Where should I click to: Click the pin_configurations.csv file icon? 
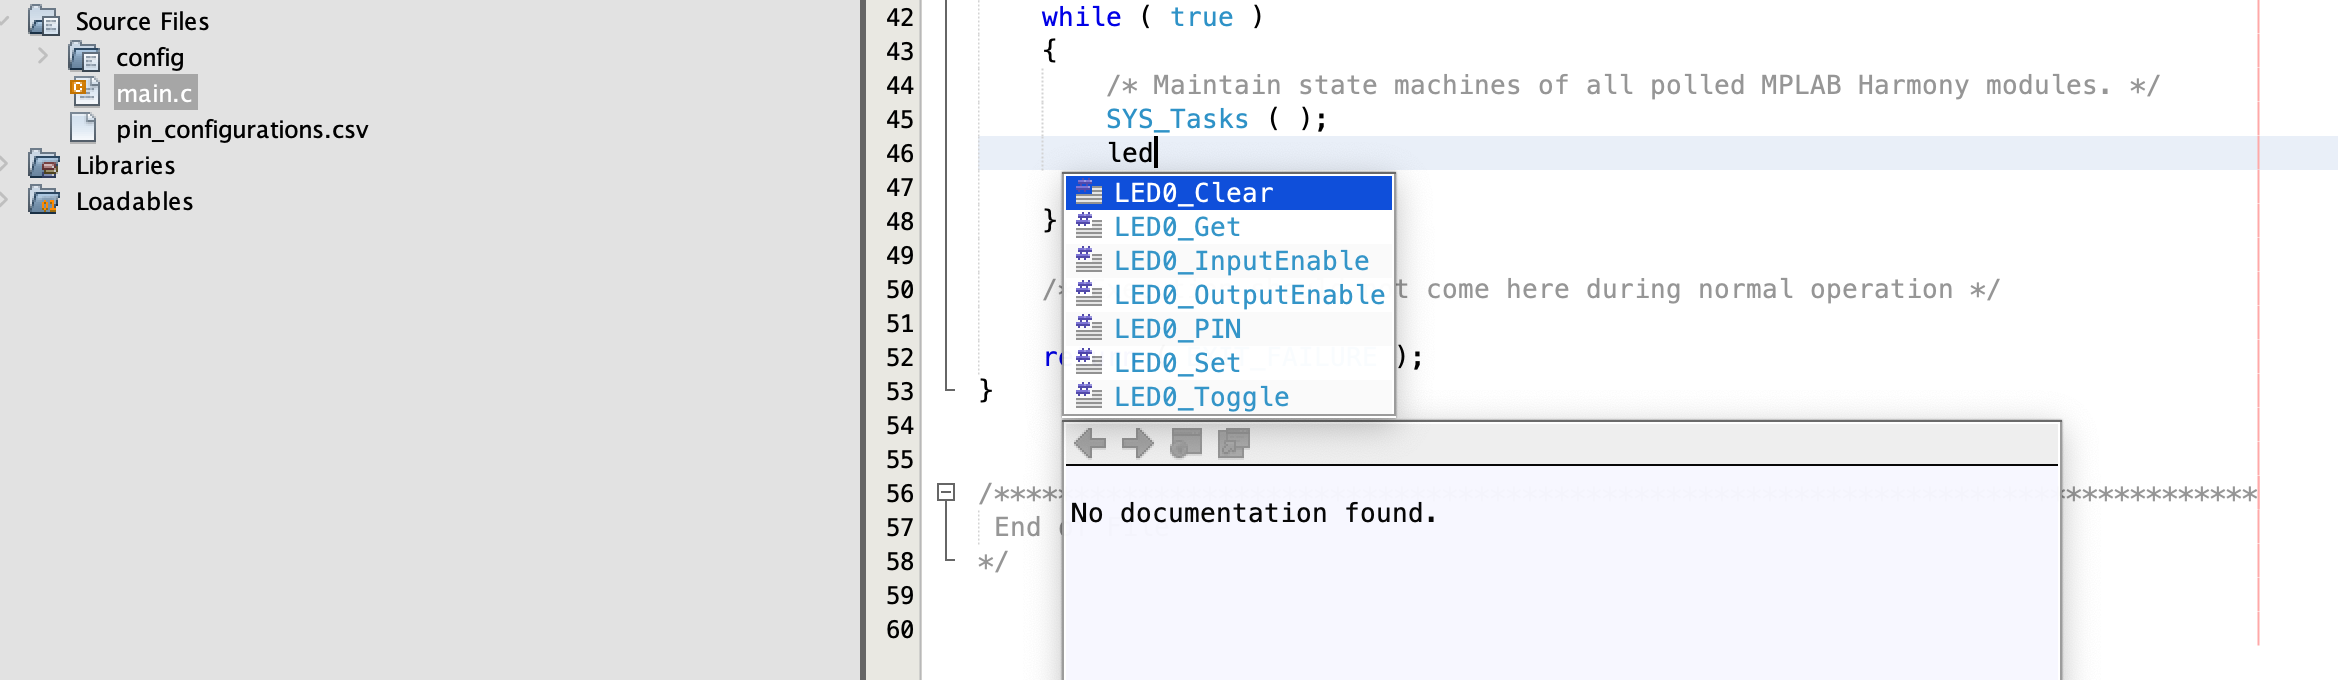pos(84,129)
